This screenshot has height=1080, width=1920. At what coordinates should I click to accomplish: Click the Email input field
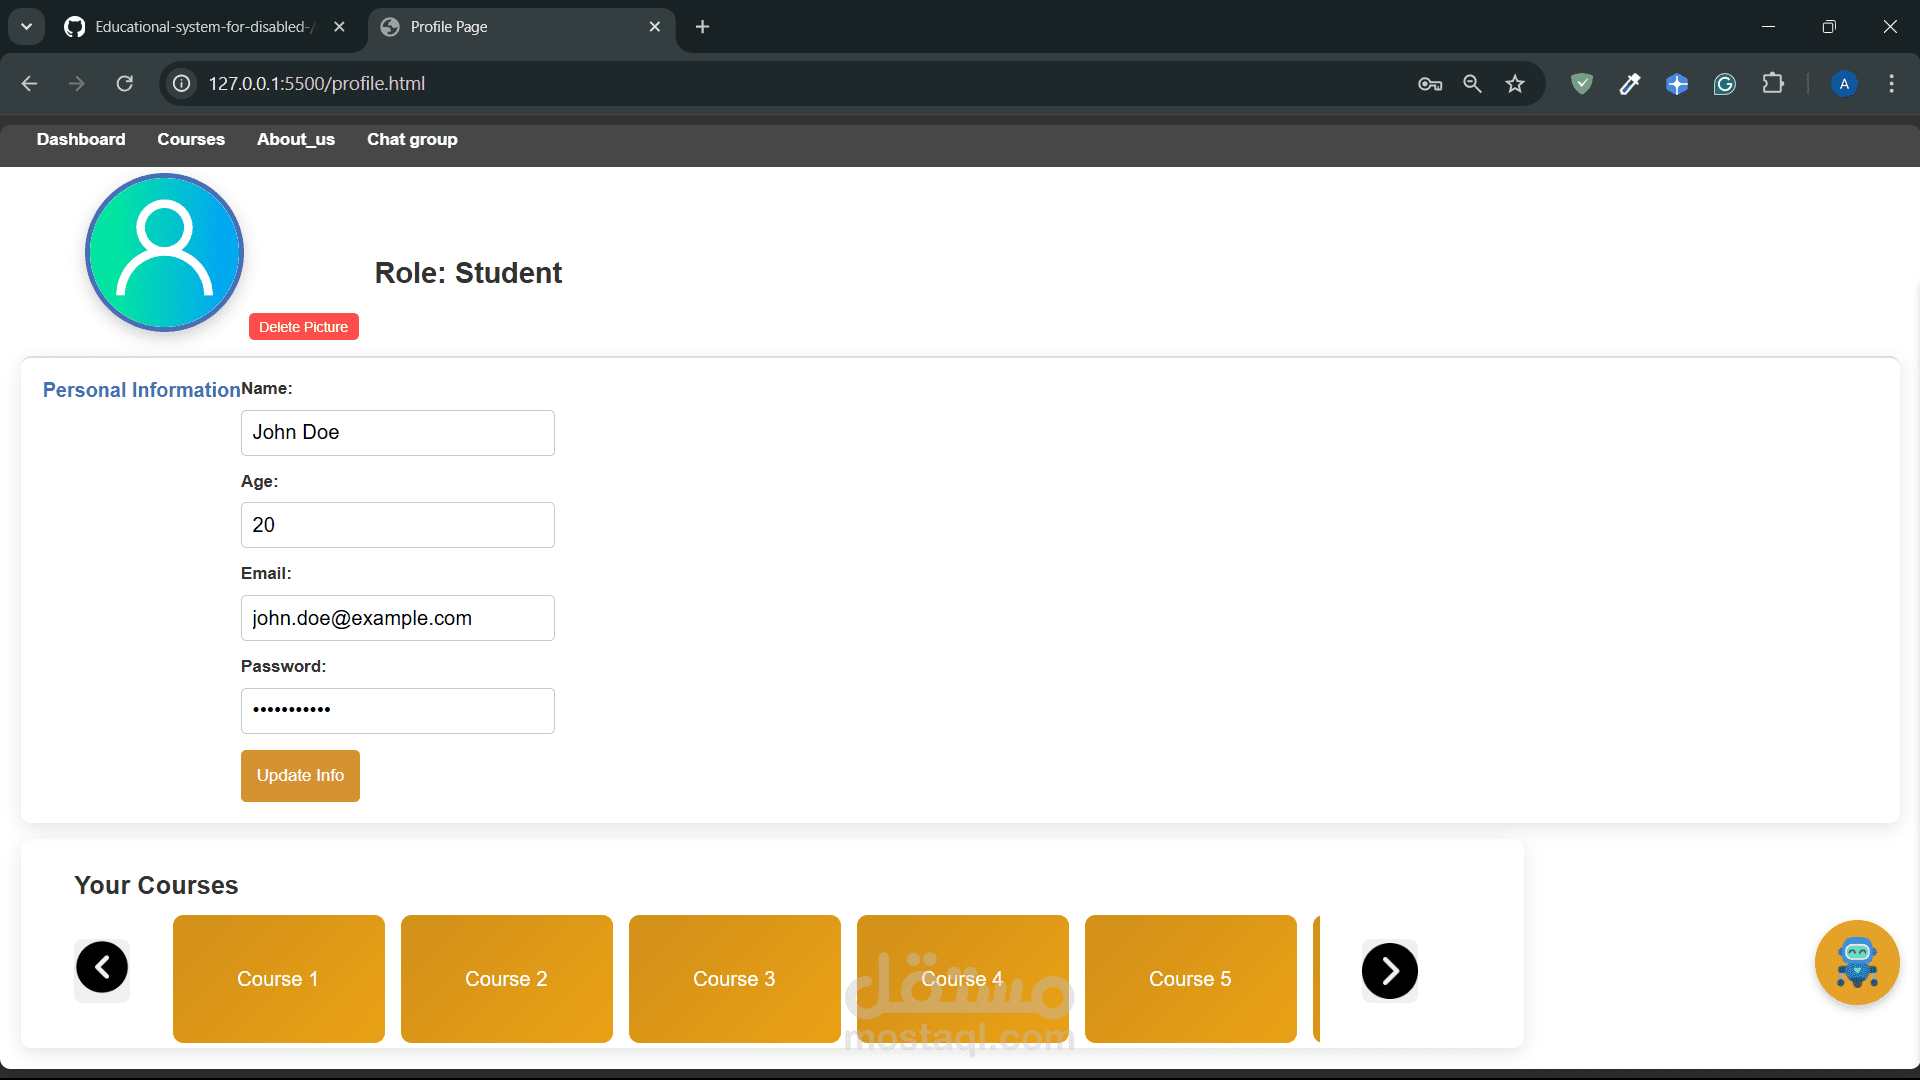point(397,618)
